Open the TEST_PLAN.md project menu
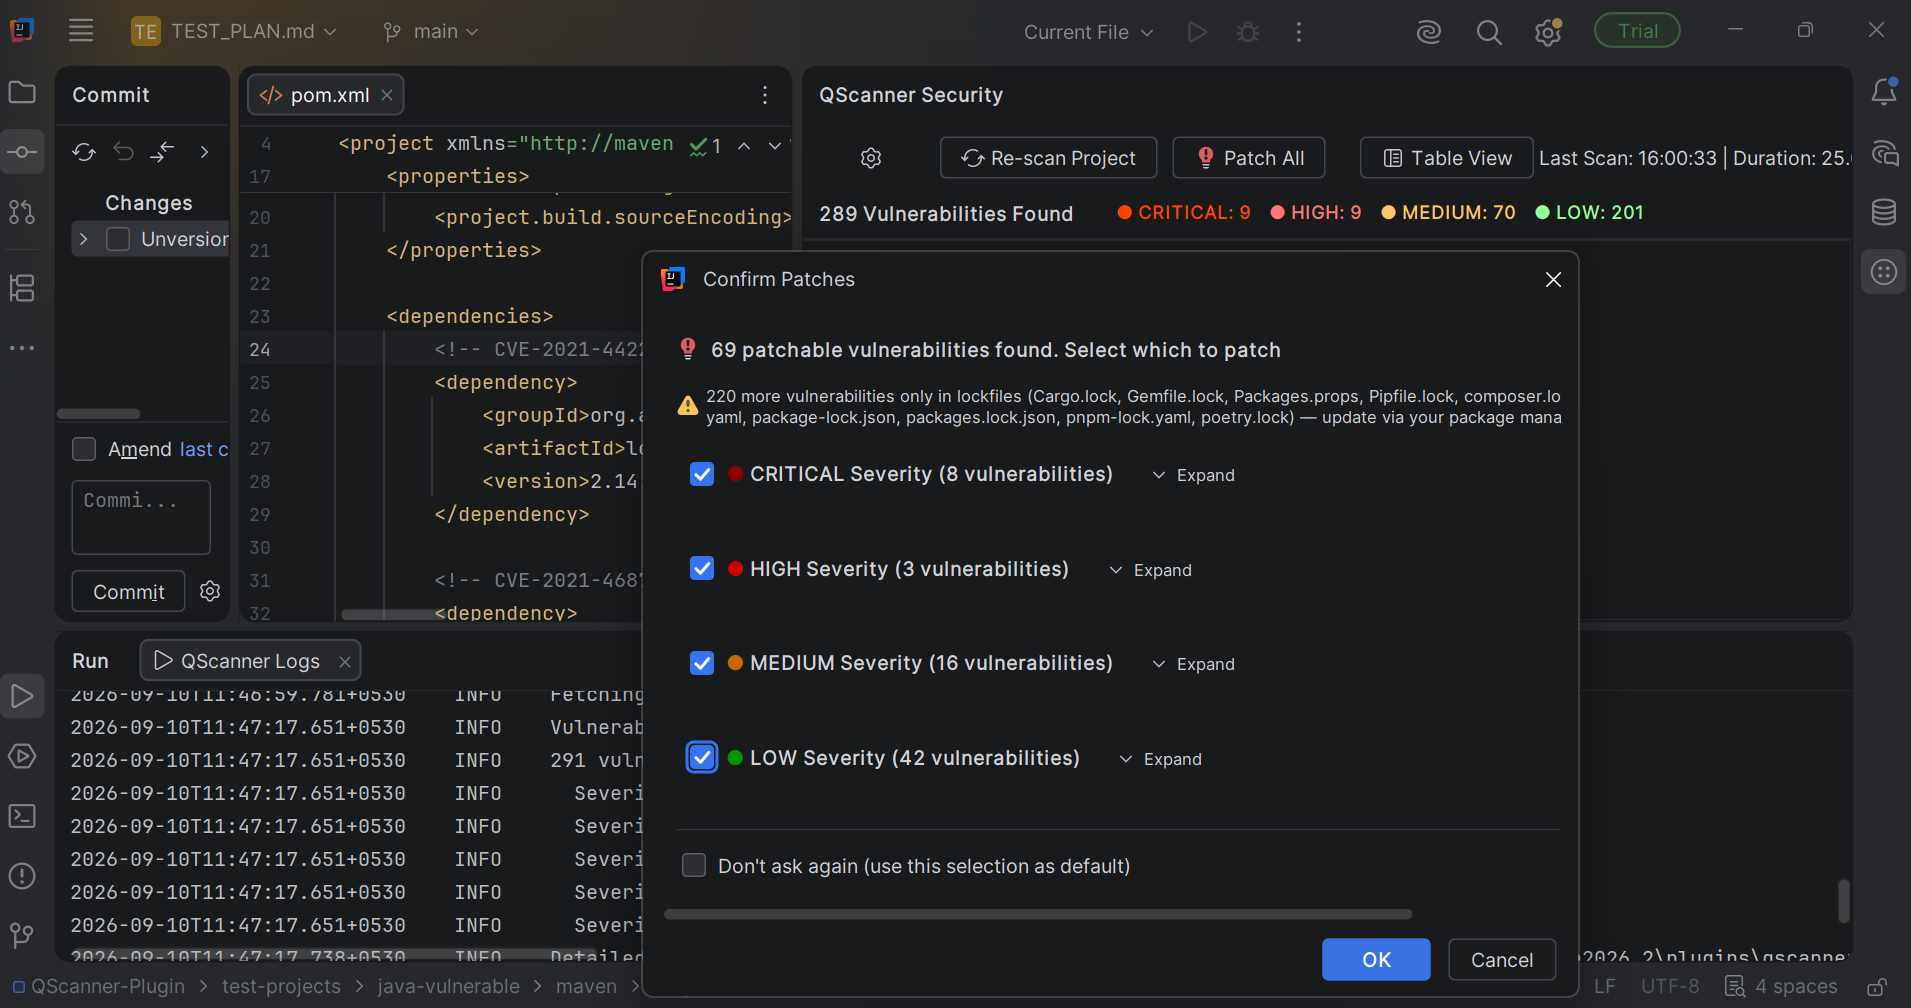The height and width of the screenshot is (1008, 1911). (234, 32)
